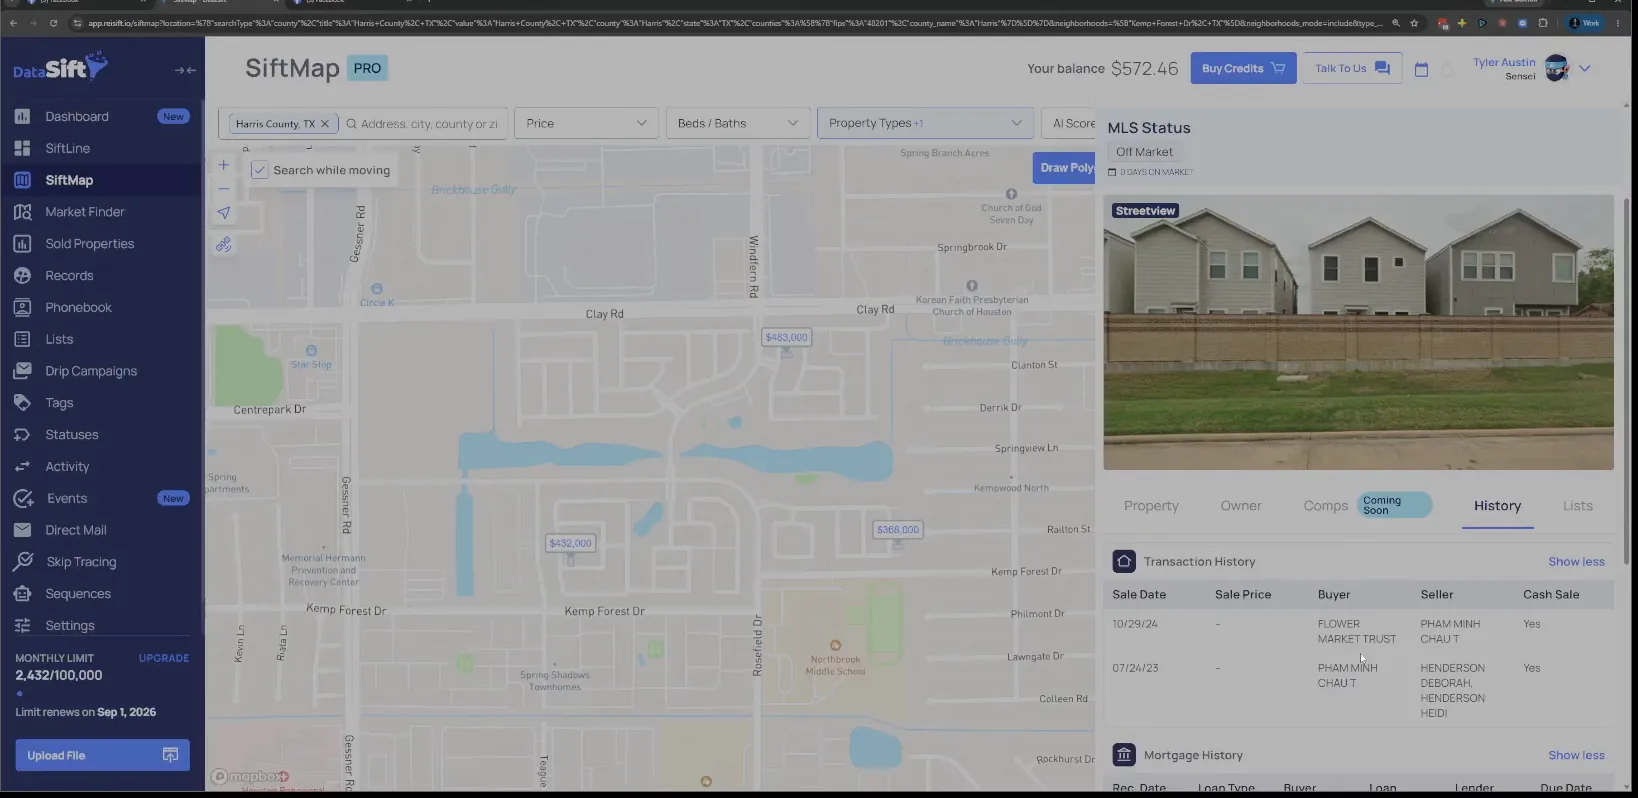This screenshot has height=798, width=1638.
Task: Click the Talk To Us button
Action: click(1352, 68)
